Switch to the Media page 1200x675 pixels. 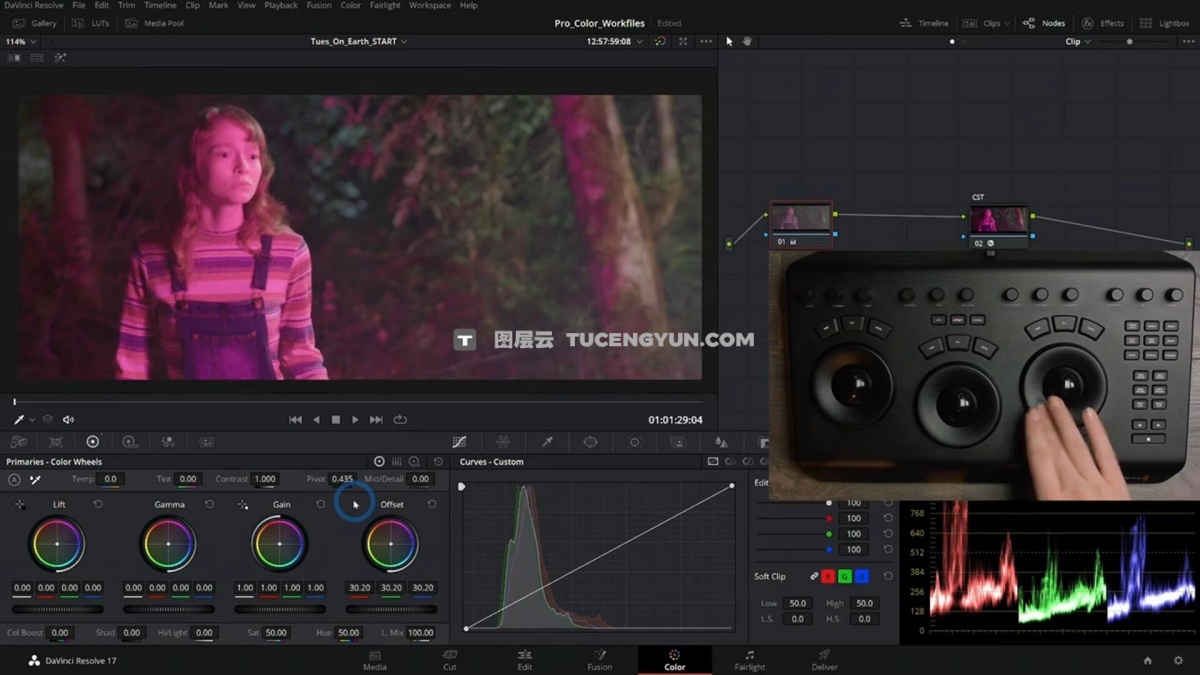tap(375, 660)
